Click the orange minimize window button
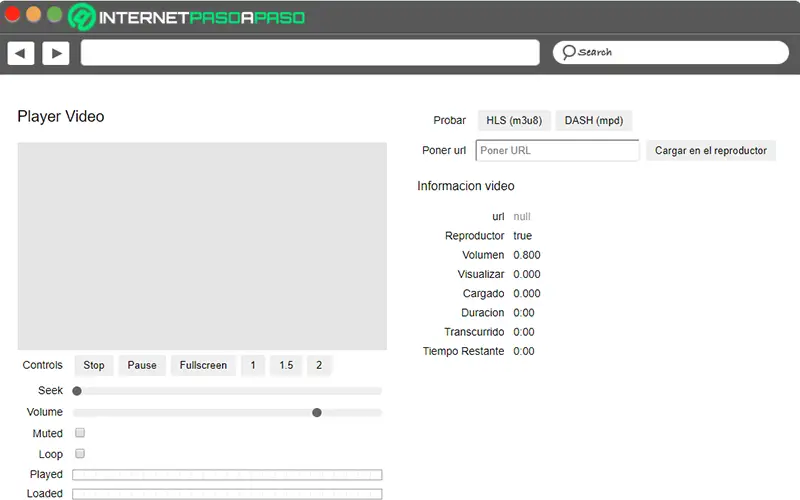 pos(33,14)
